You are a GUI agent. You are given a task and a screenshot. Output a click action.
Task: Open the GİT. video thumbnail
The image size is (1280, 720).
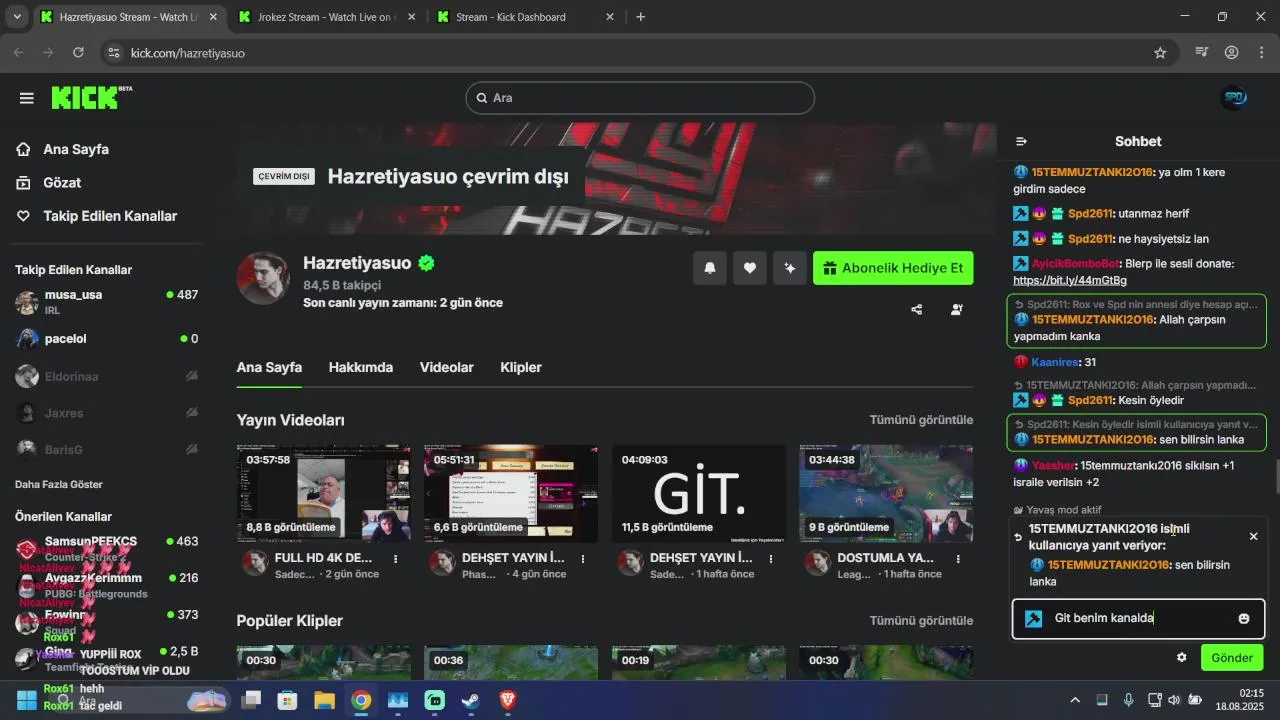click(698, 494)
